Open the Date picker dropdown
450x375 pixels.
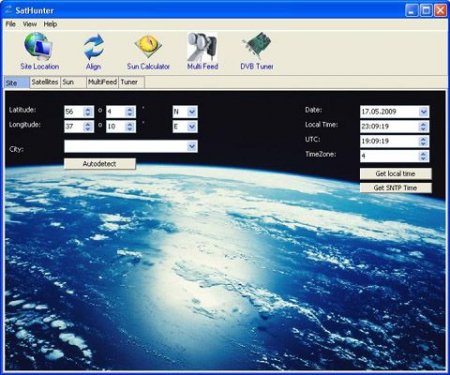(424, 112)
